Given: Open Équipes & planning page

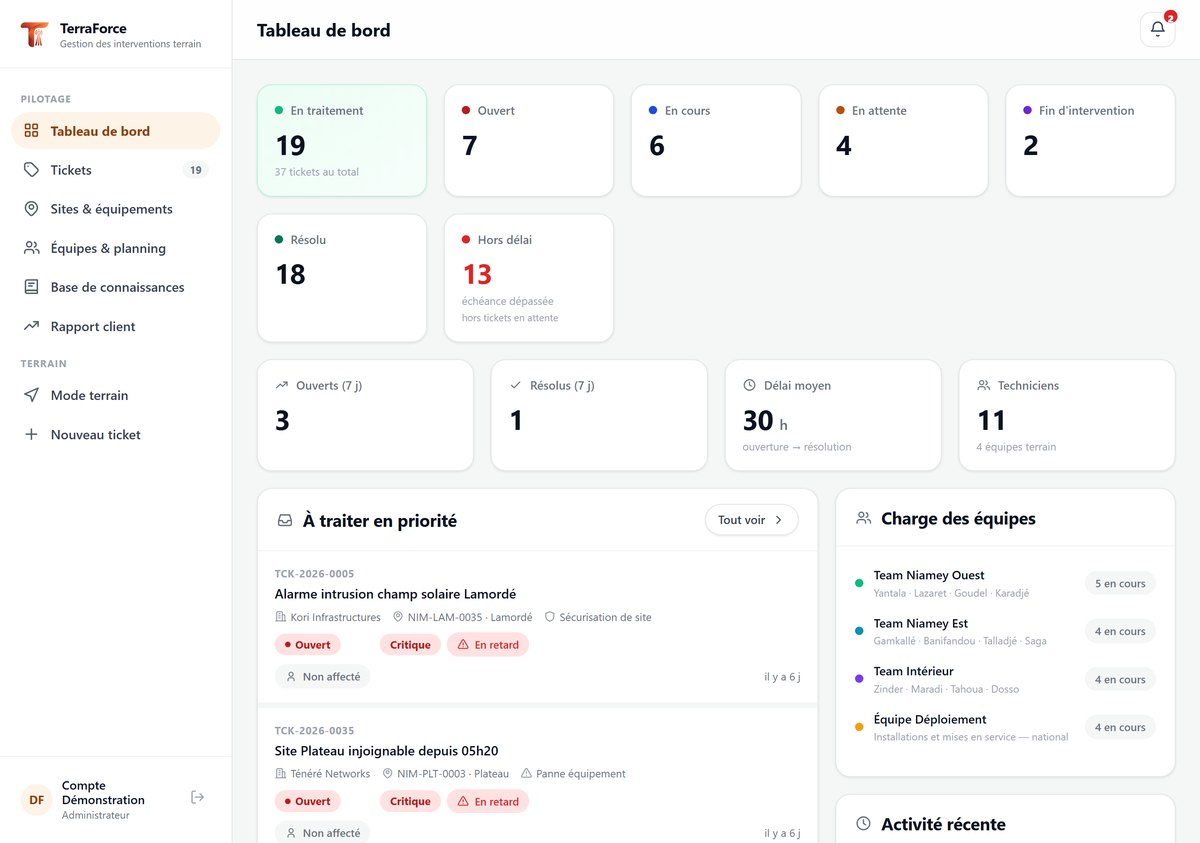Looking at the screenshot, I should 116,248.
